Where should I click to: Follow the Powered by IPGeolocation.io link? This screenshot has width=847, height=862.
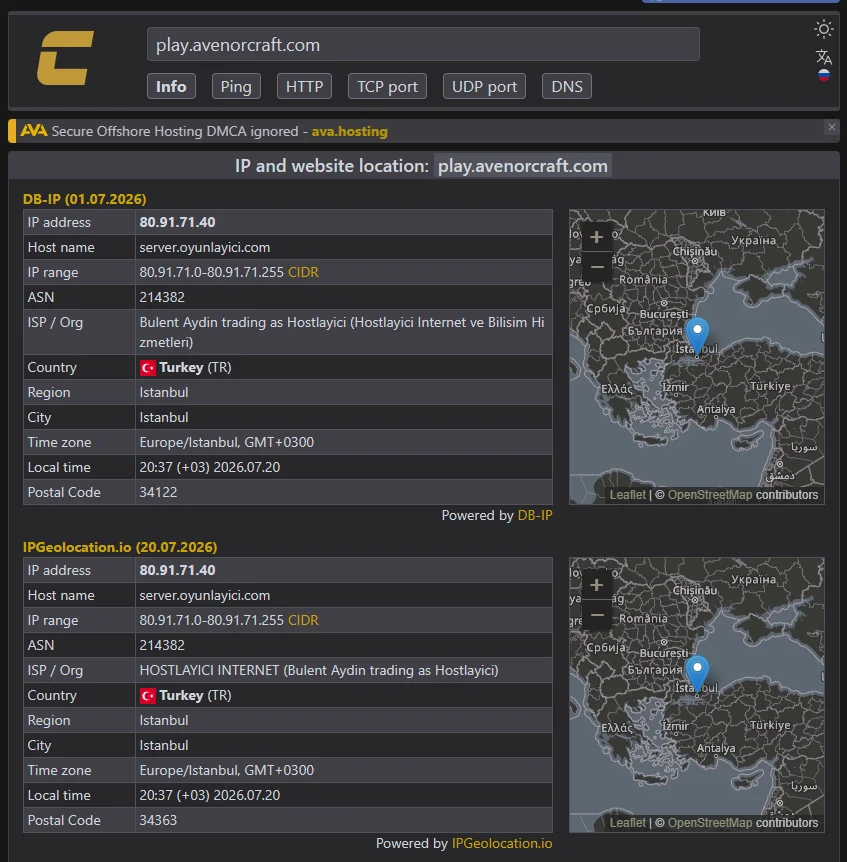pos(501,843)
